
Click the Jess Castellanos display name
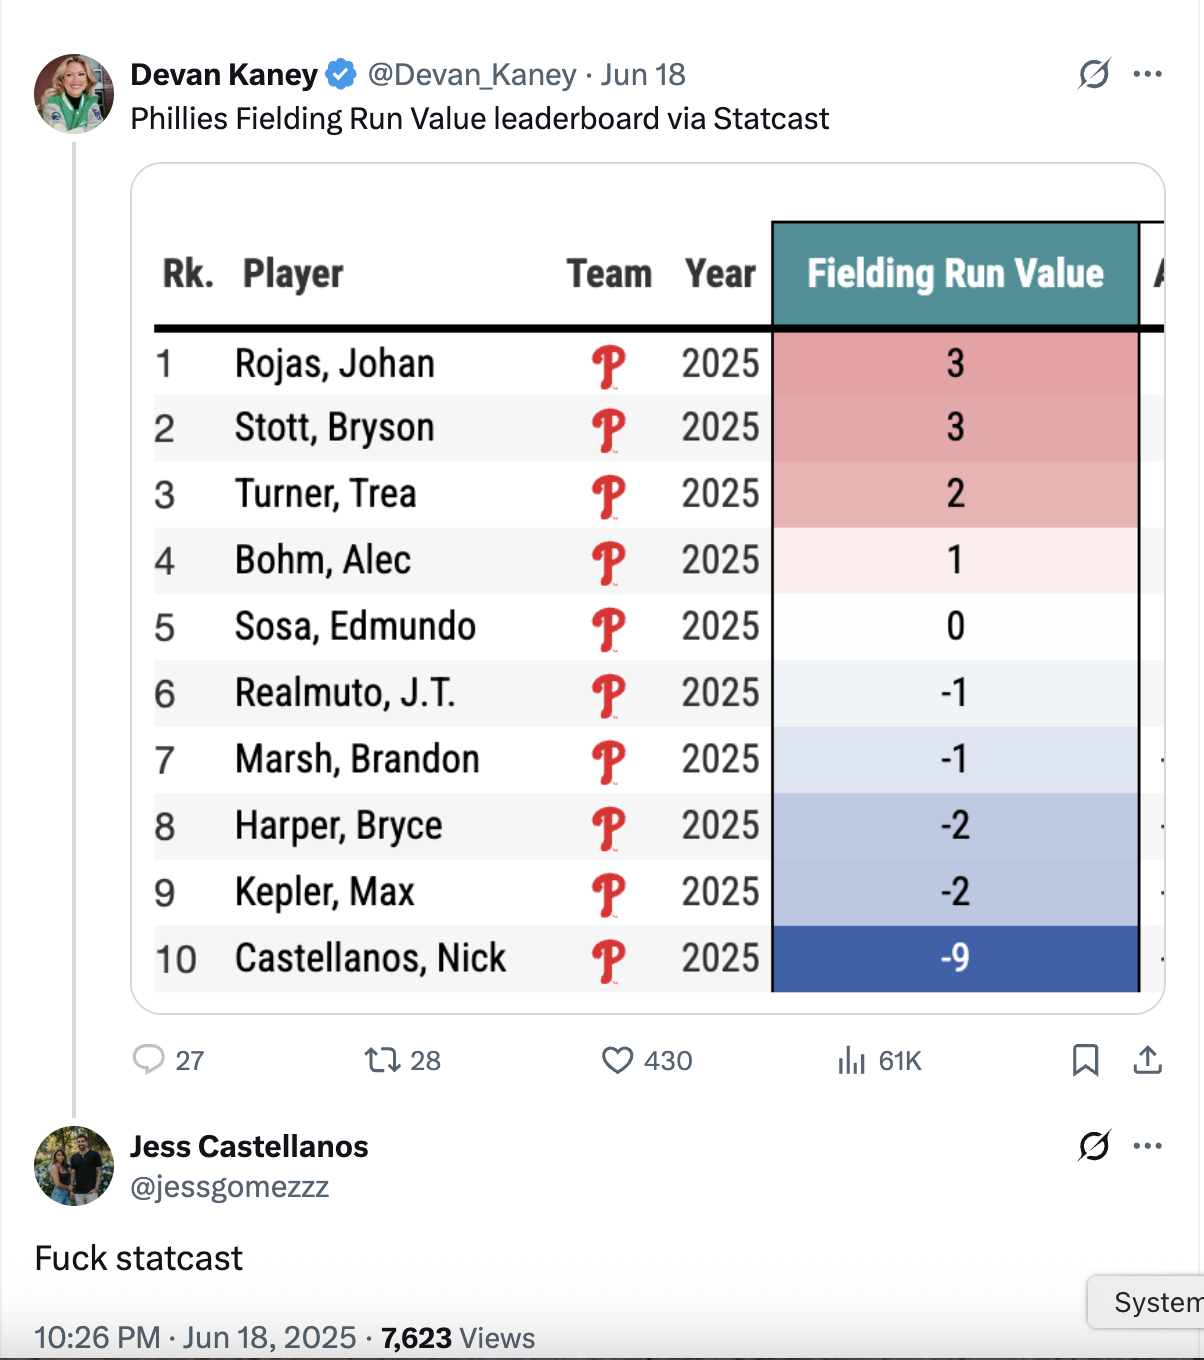coord(249,1146)
